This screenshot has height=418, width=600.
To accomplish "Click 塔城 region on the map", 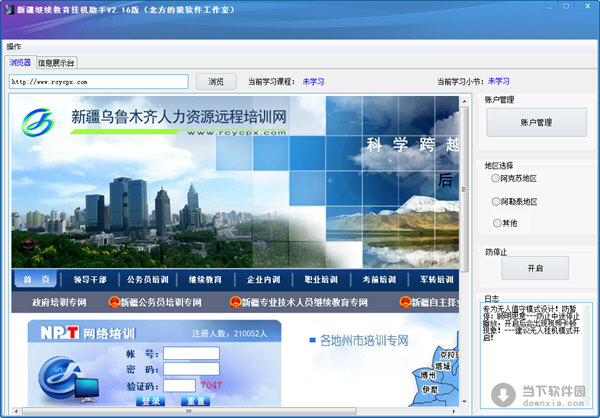I will pos(442,366).
